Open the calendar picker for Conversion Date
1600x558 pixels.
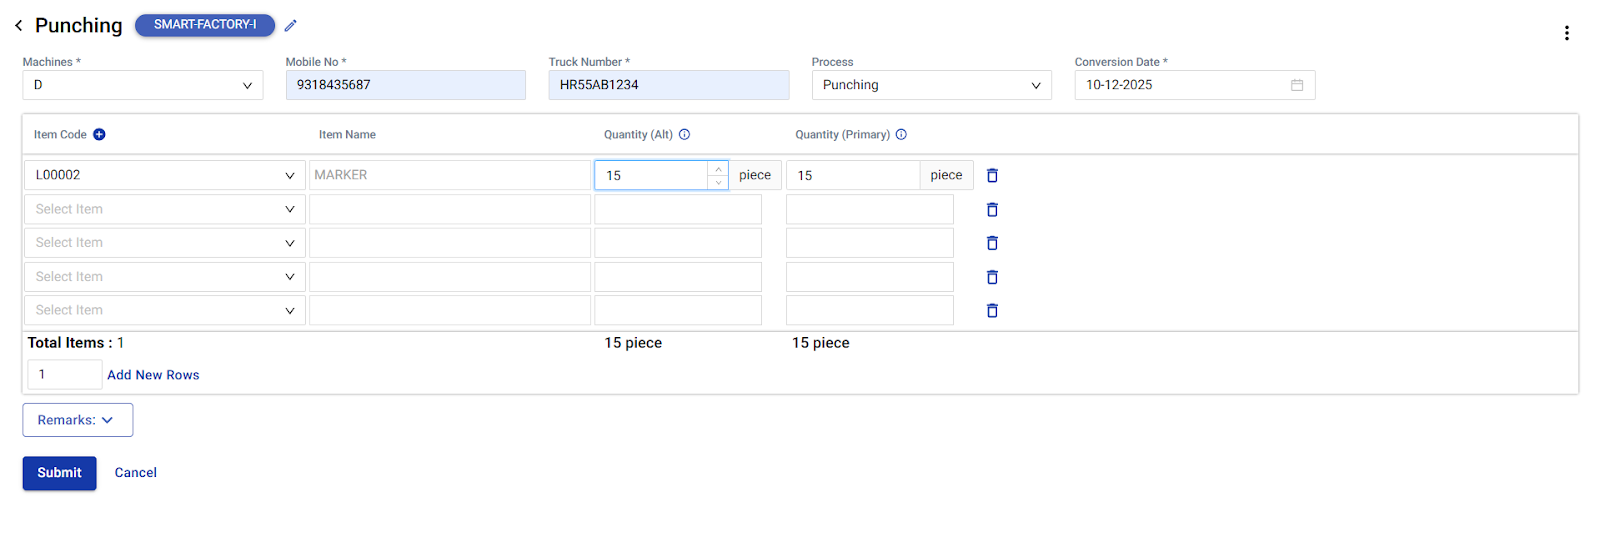pos(1296,85)
